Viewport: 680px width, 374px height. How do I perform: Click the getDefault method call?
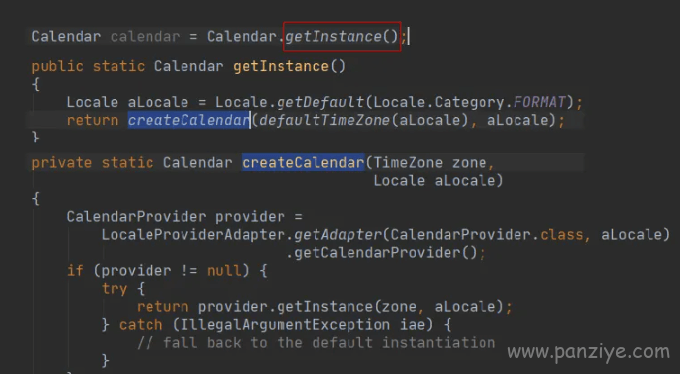coord(320,102)
